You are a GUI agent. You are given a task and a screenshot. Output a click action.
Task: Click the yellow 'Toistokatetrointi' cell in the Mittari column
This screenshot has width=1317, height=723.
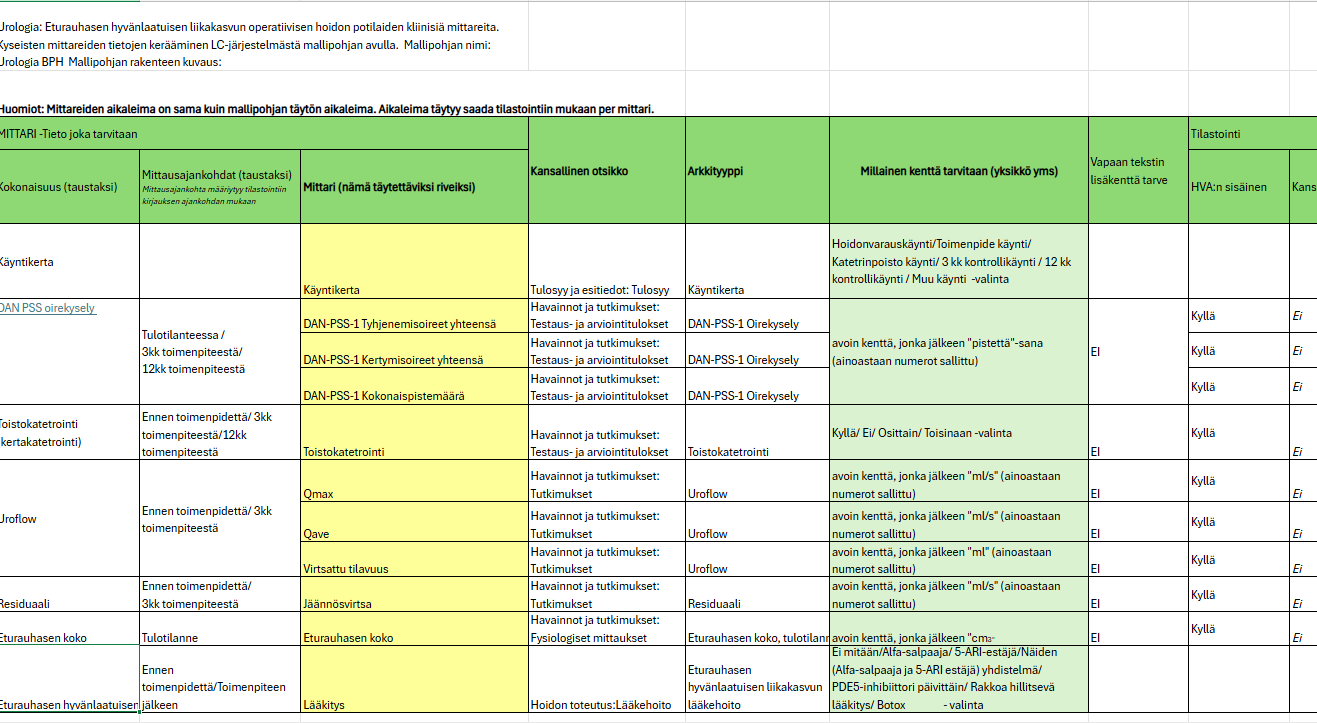coord(414,432)
